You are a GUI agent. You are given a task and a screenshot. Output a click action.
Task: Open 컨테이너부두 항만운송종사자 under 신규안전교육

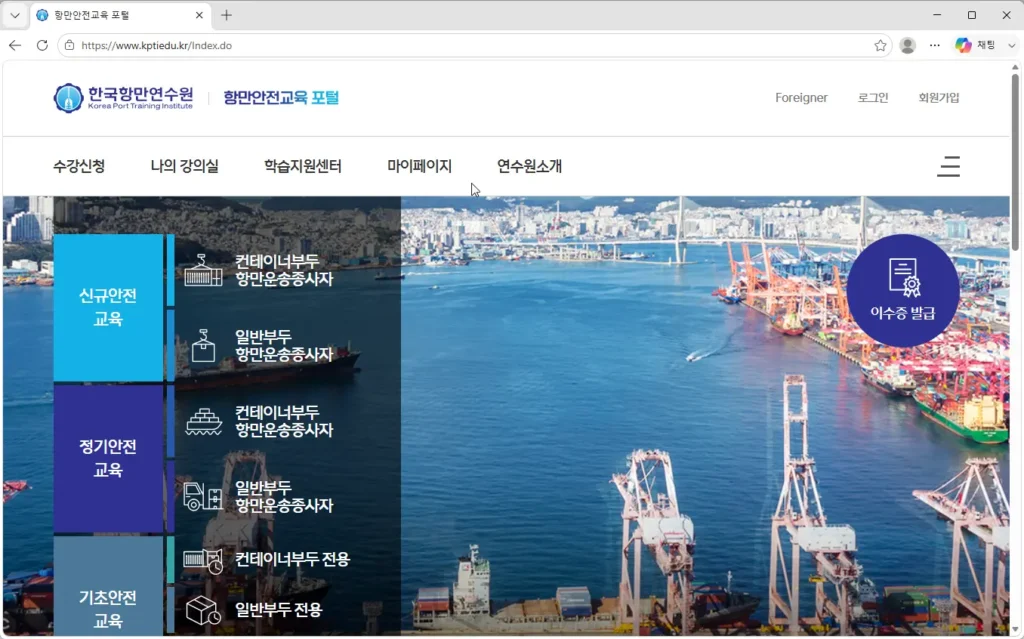[284, 270]
